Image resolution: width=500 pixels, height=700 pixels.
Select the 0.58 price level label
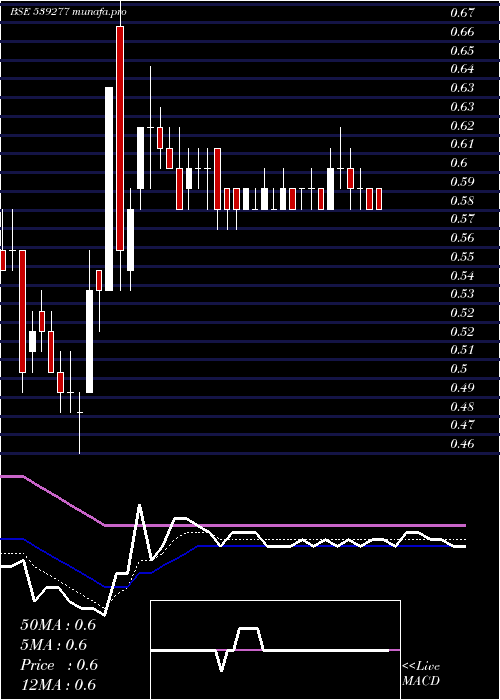click(462, 200)
